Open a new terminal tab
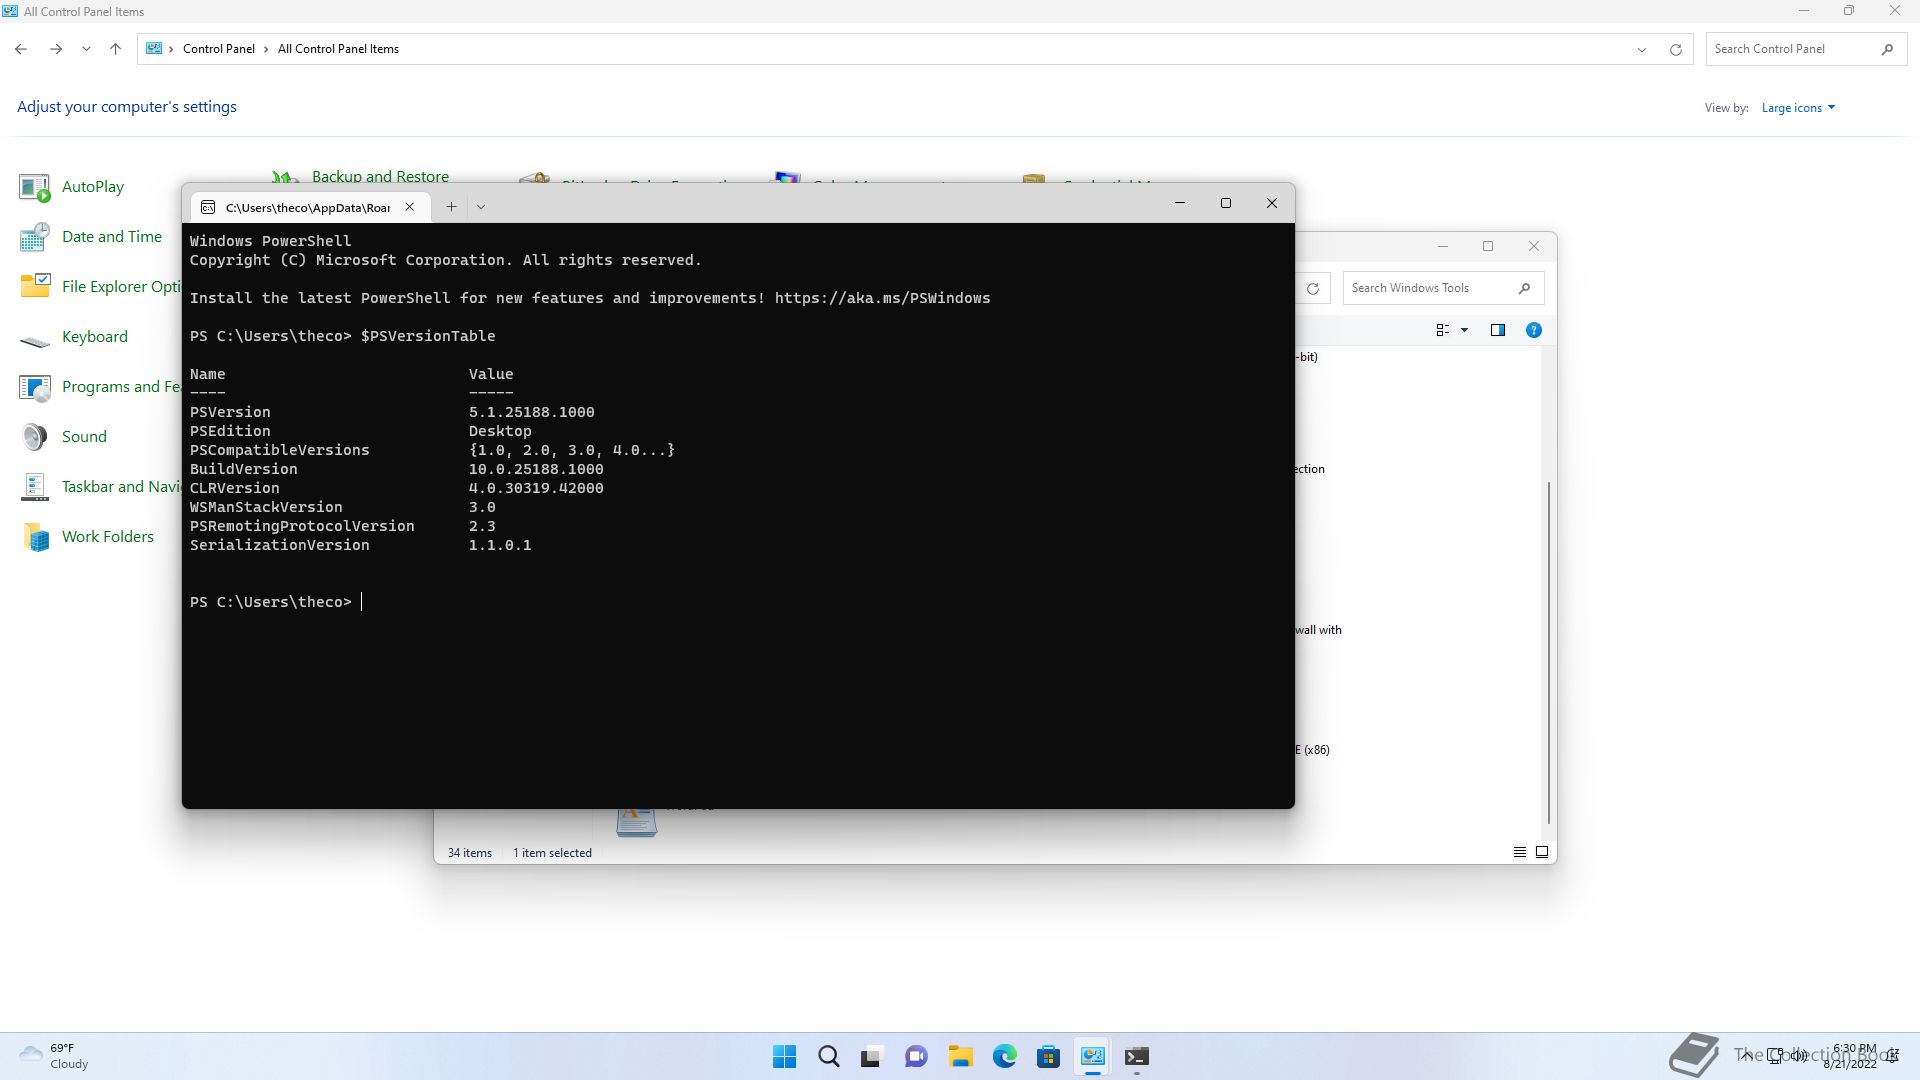1920x1080 pixels. click(451, 207)
